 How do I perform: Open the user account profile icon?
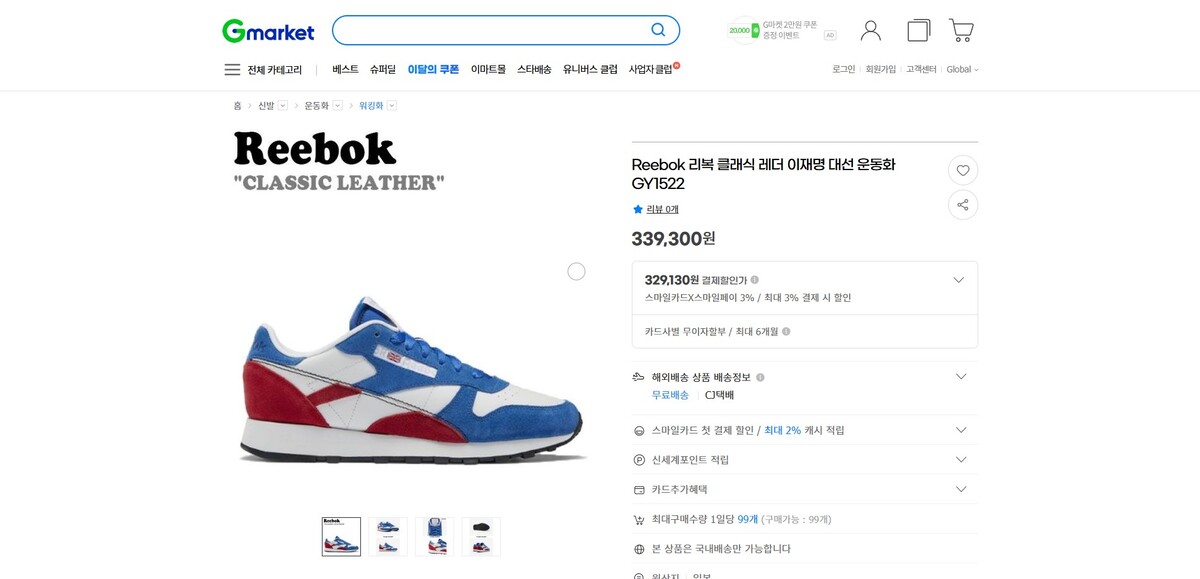pyautogui.click(x=871, y=31)
